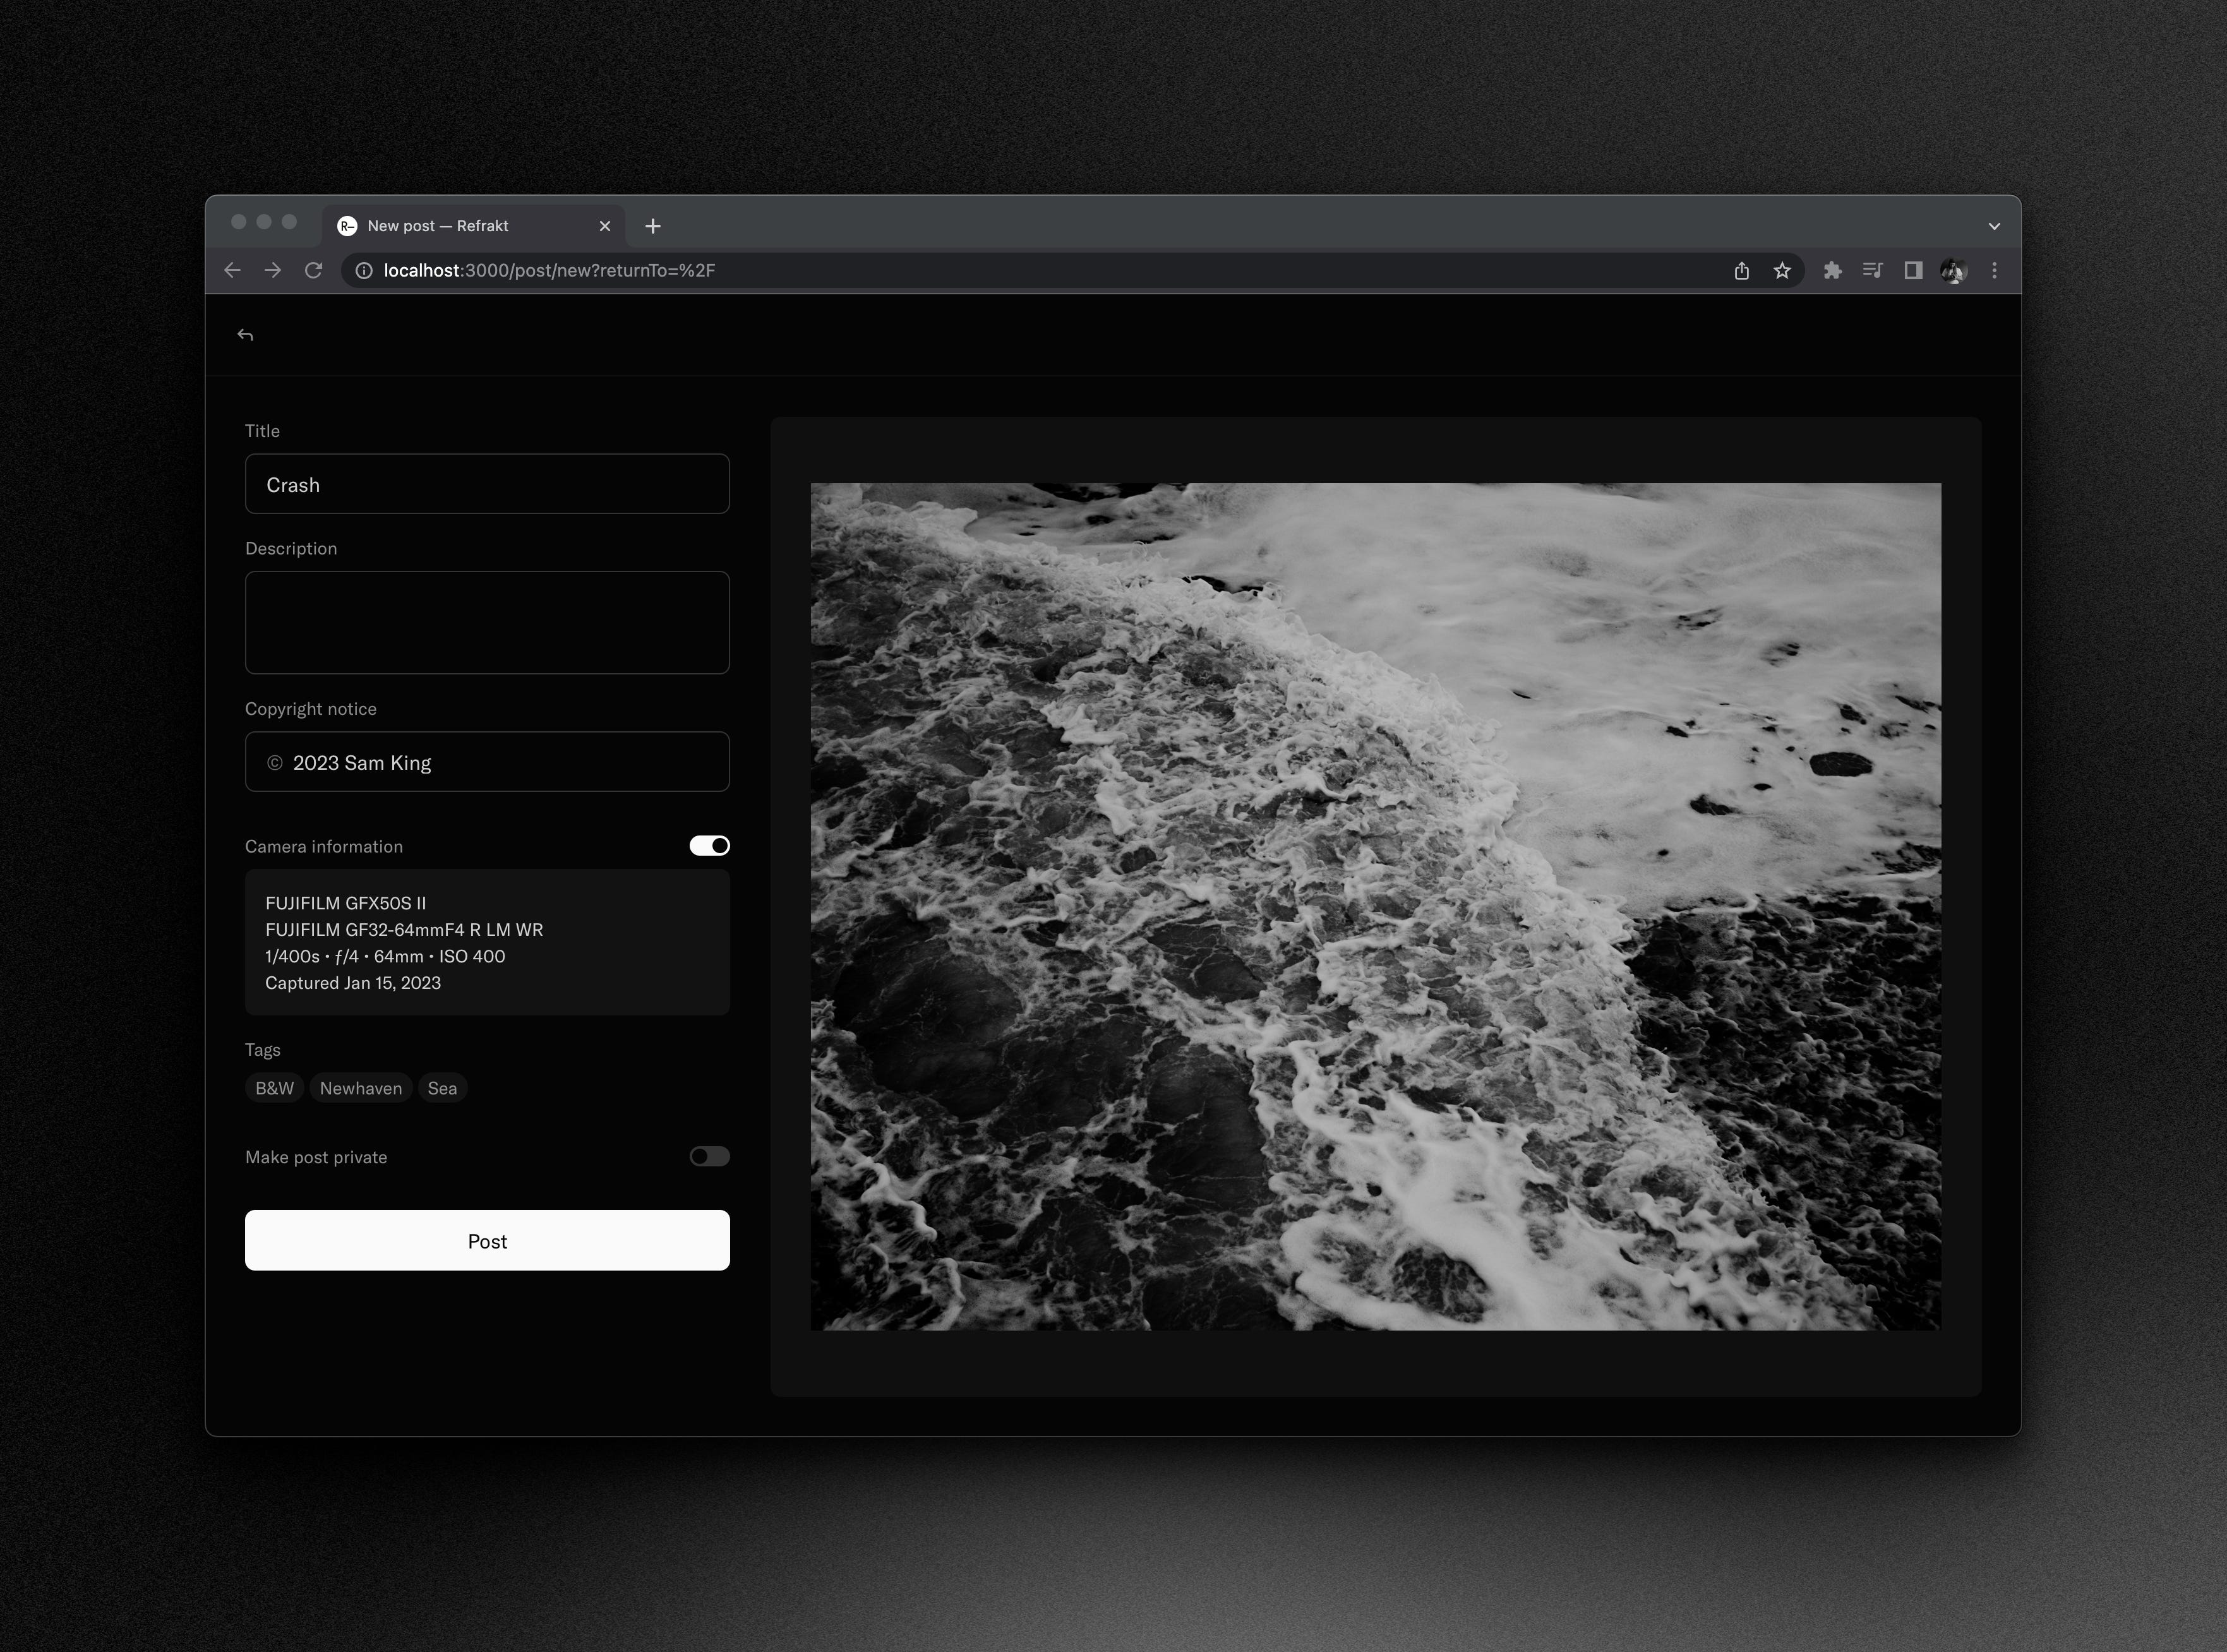The width and height of the screenshot is (2227, 1652).
Task: Click into the Title field containing Crash
Action: click(x=487, y=484)
